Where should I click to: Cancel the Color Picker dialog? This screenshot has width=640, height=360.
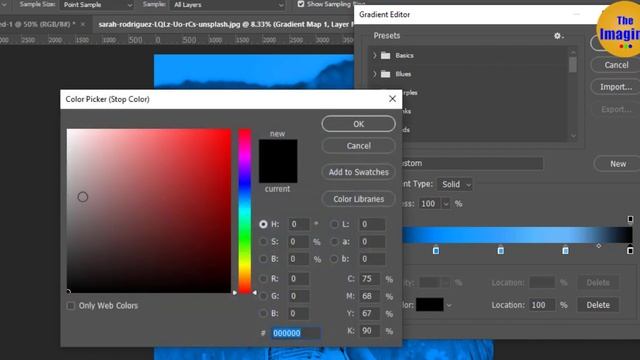358,146
